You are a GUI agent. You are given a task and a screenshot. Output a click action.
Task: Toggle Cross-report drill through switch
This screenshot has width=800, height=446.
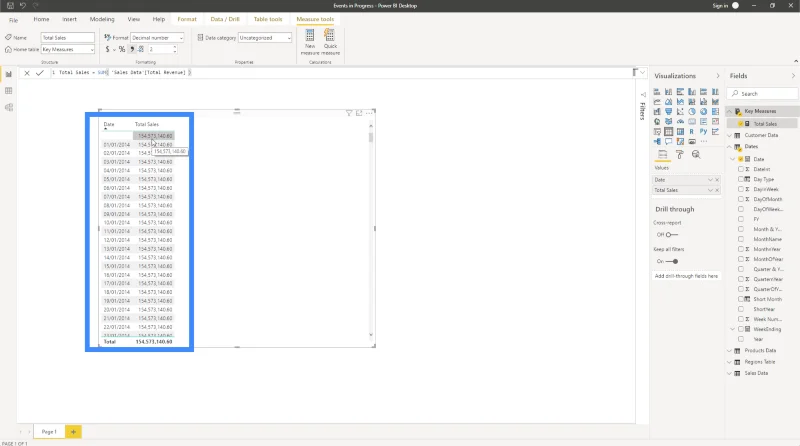point(671,235)
